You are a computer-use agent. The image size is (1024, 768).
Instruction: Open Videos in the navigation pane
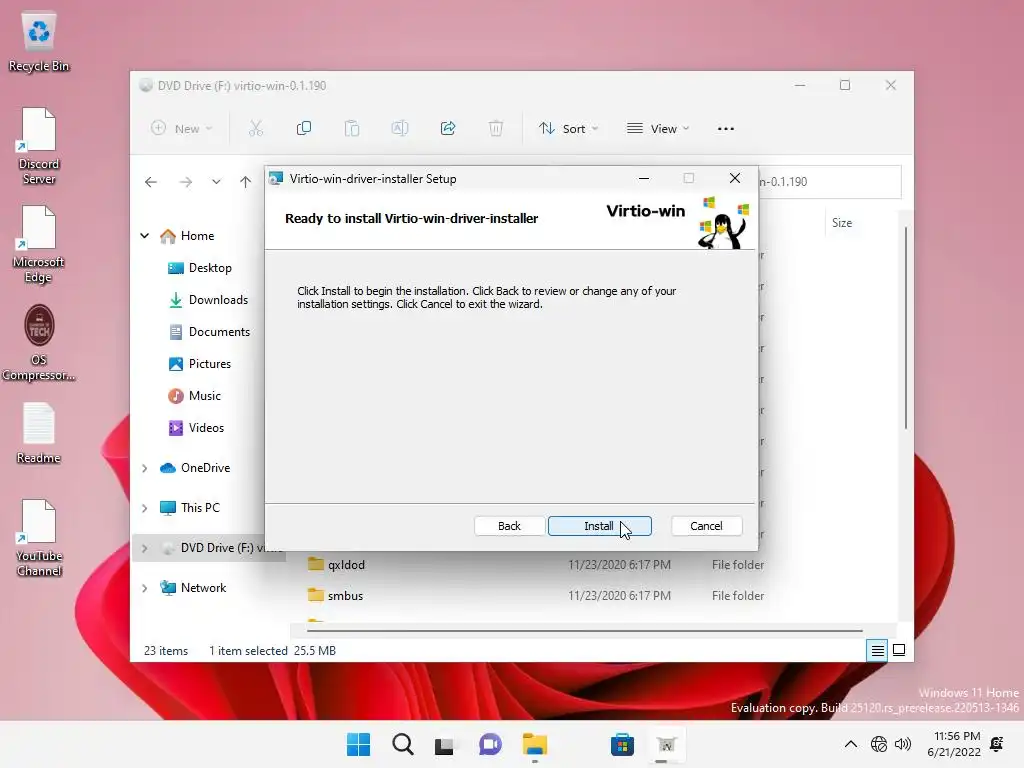(197, 428)
